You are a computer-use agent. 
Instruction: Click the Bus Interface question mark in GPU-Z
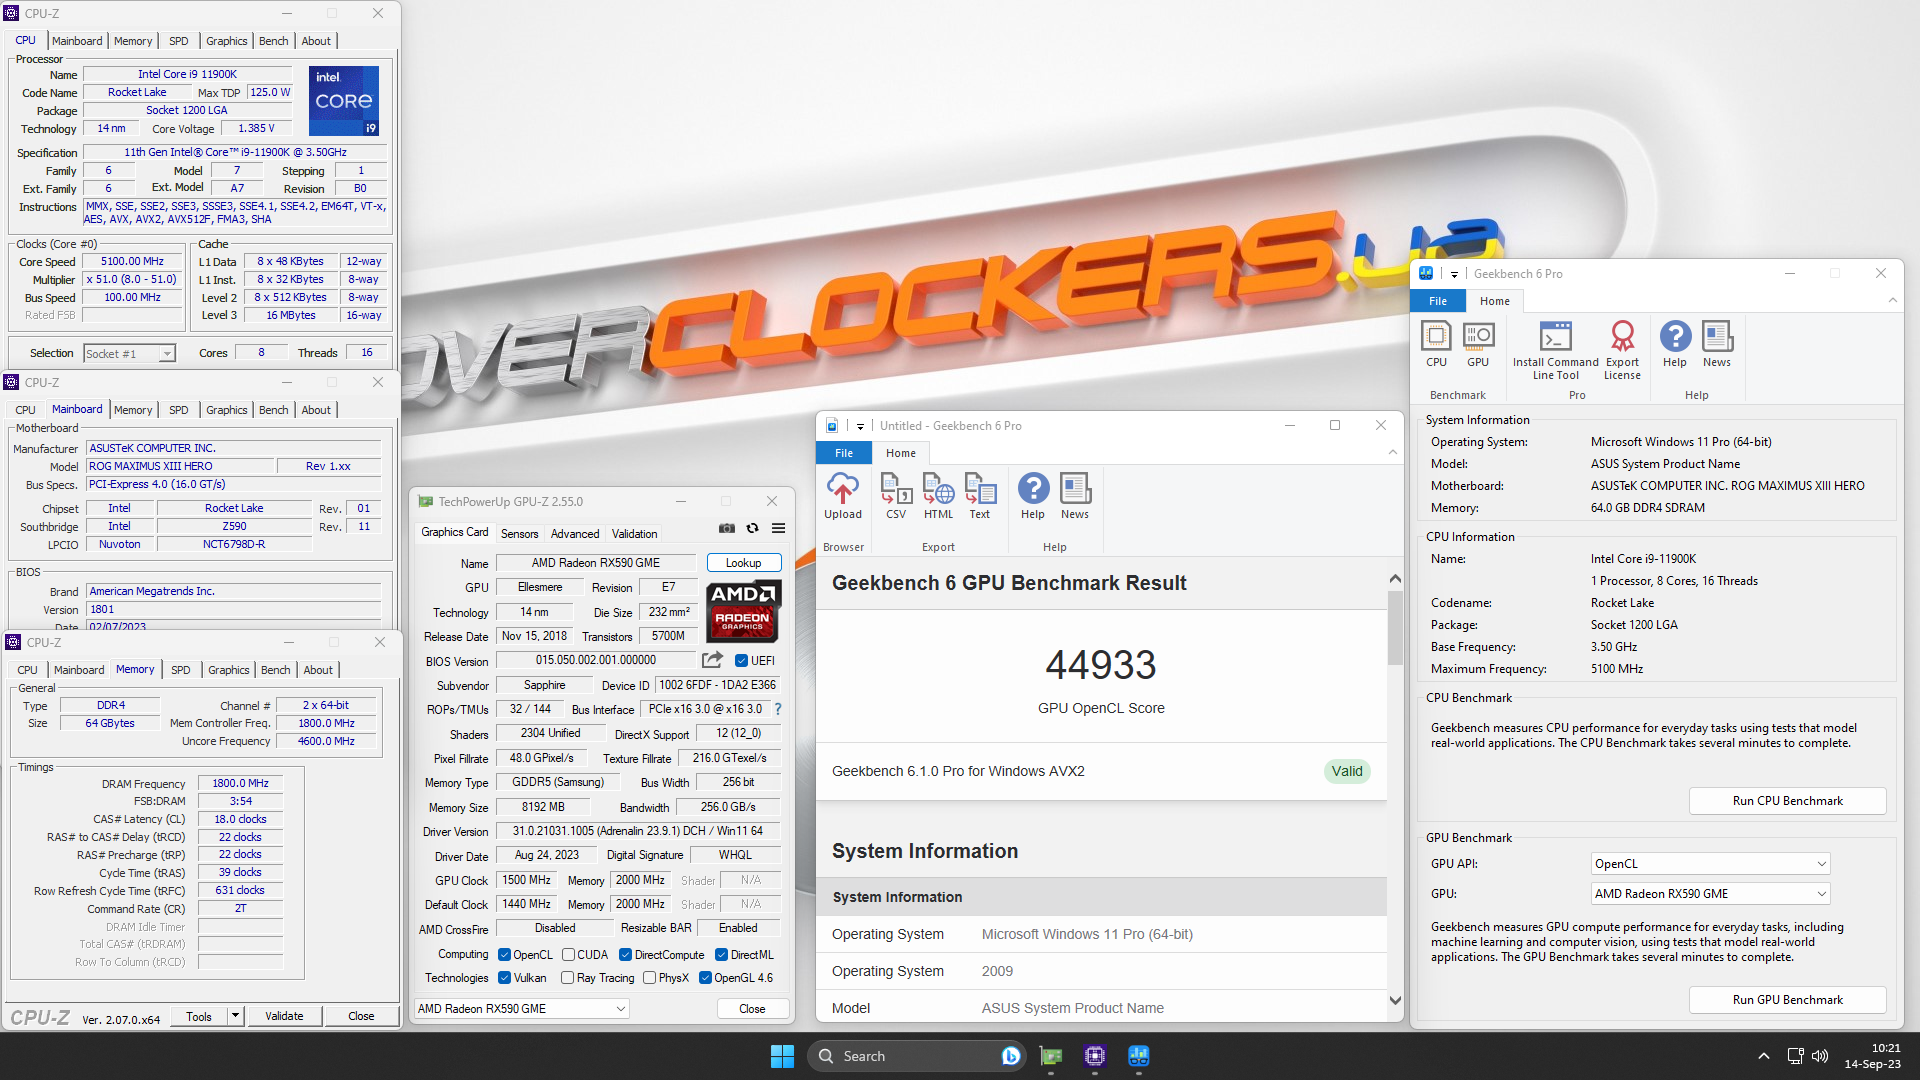[x=777, y=709]
